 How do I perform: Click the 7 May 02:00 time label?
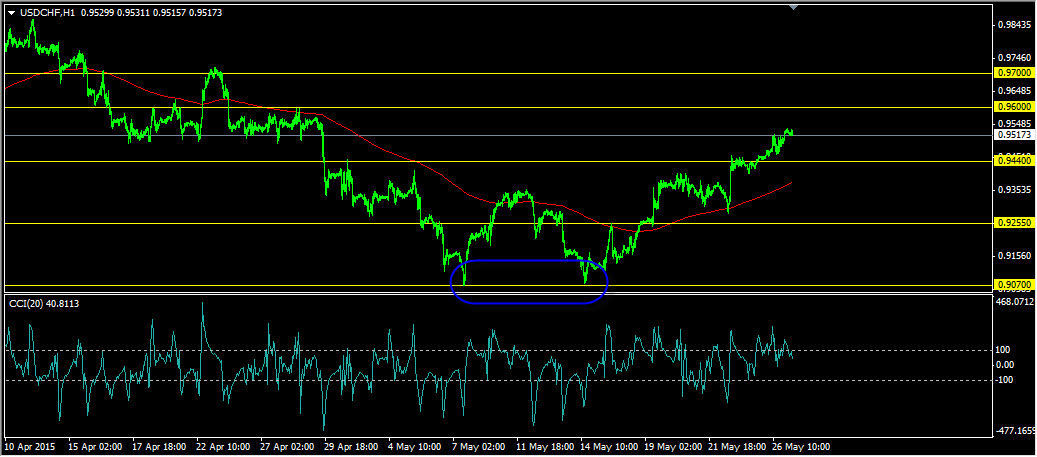point(479,446)
